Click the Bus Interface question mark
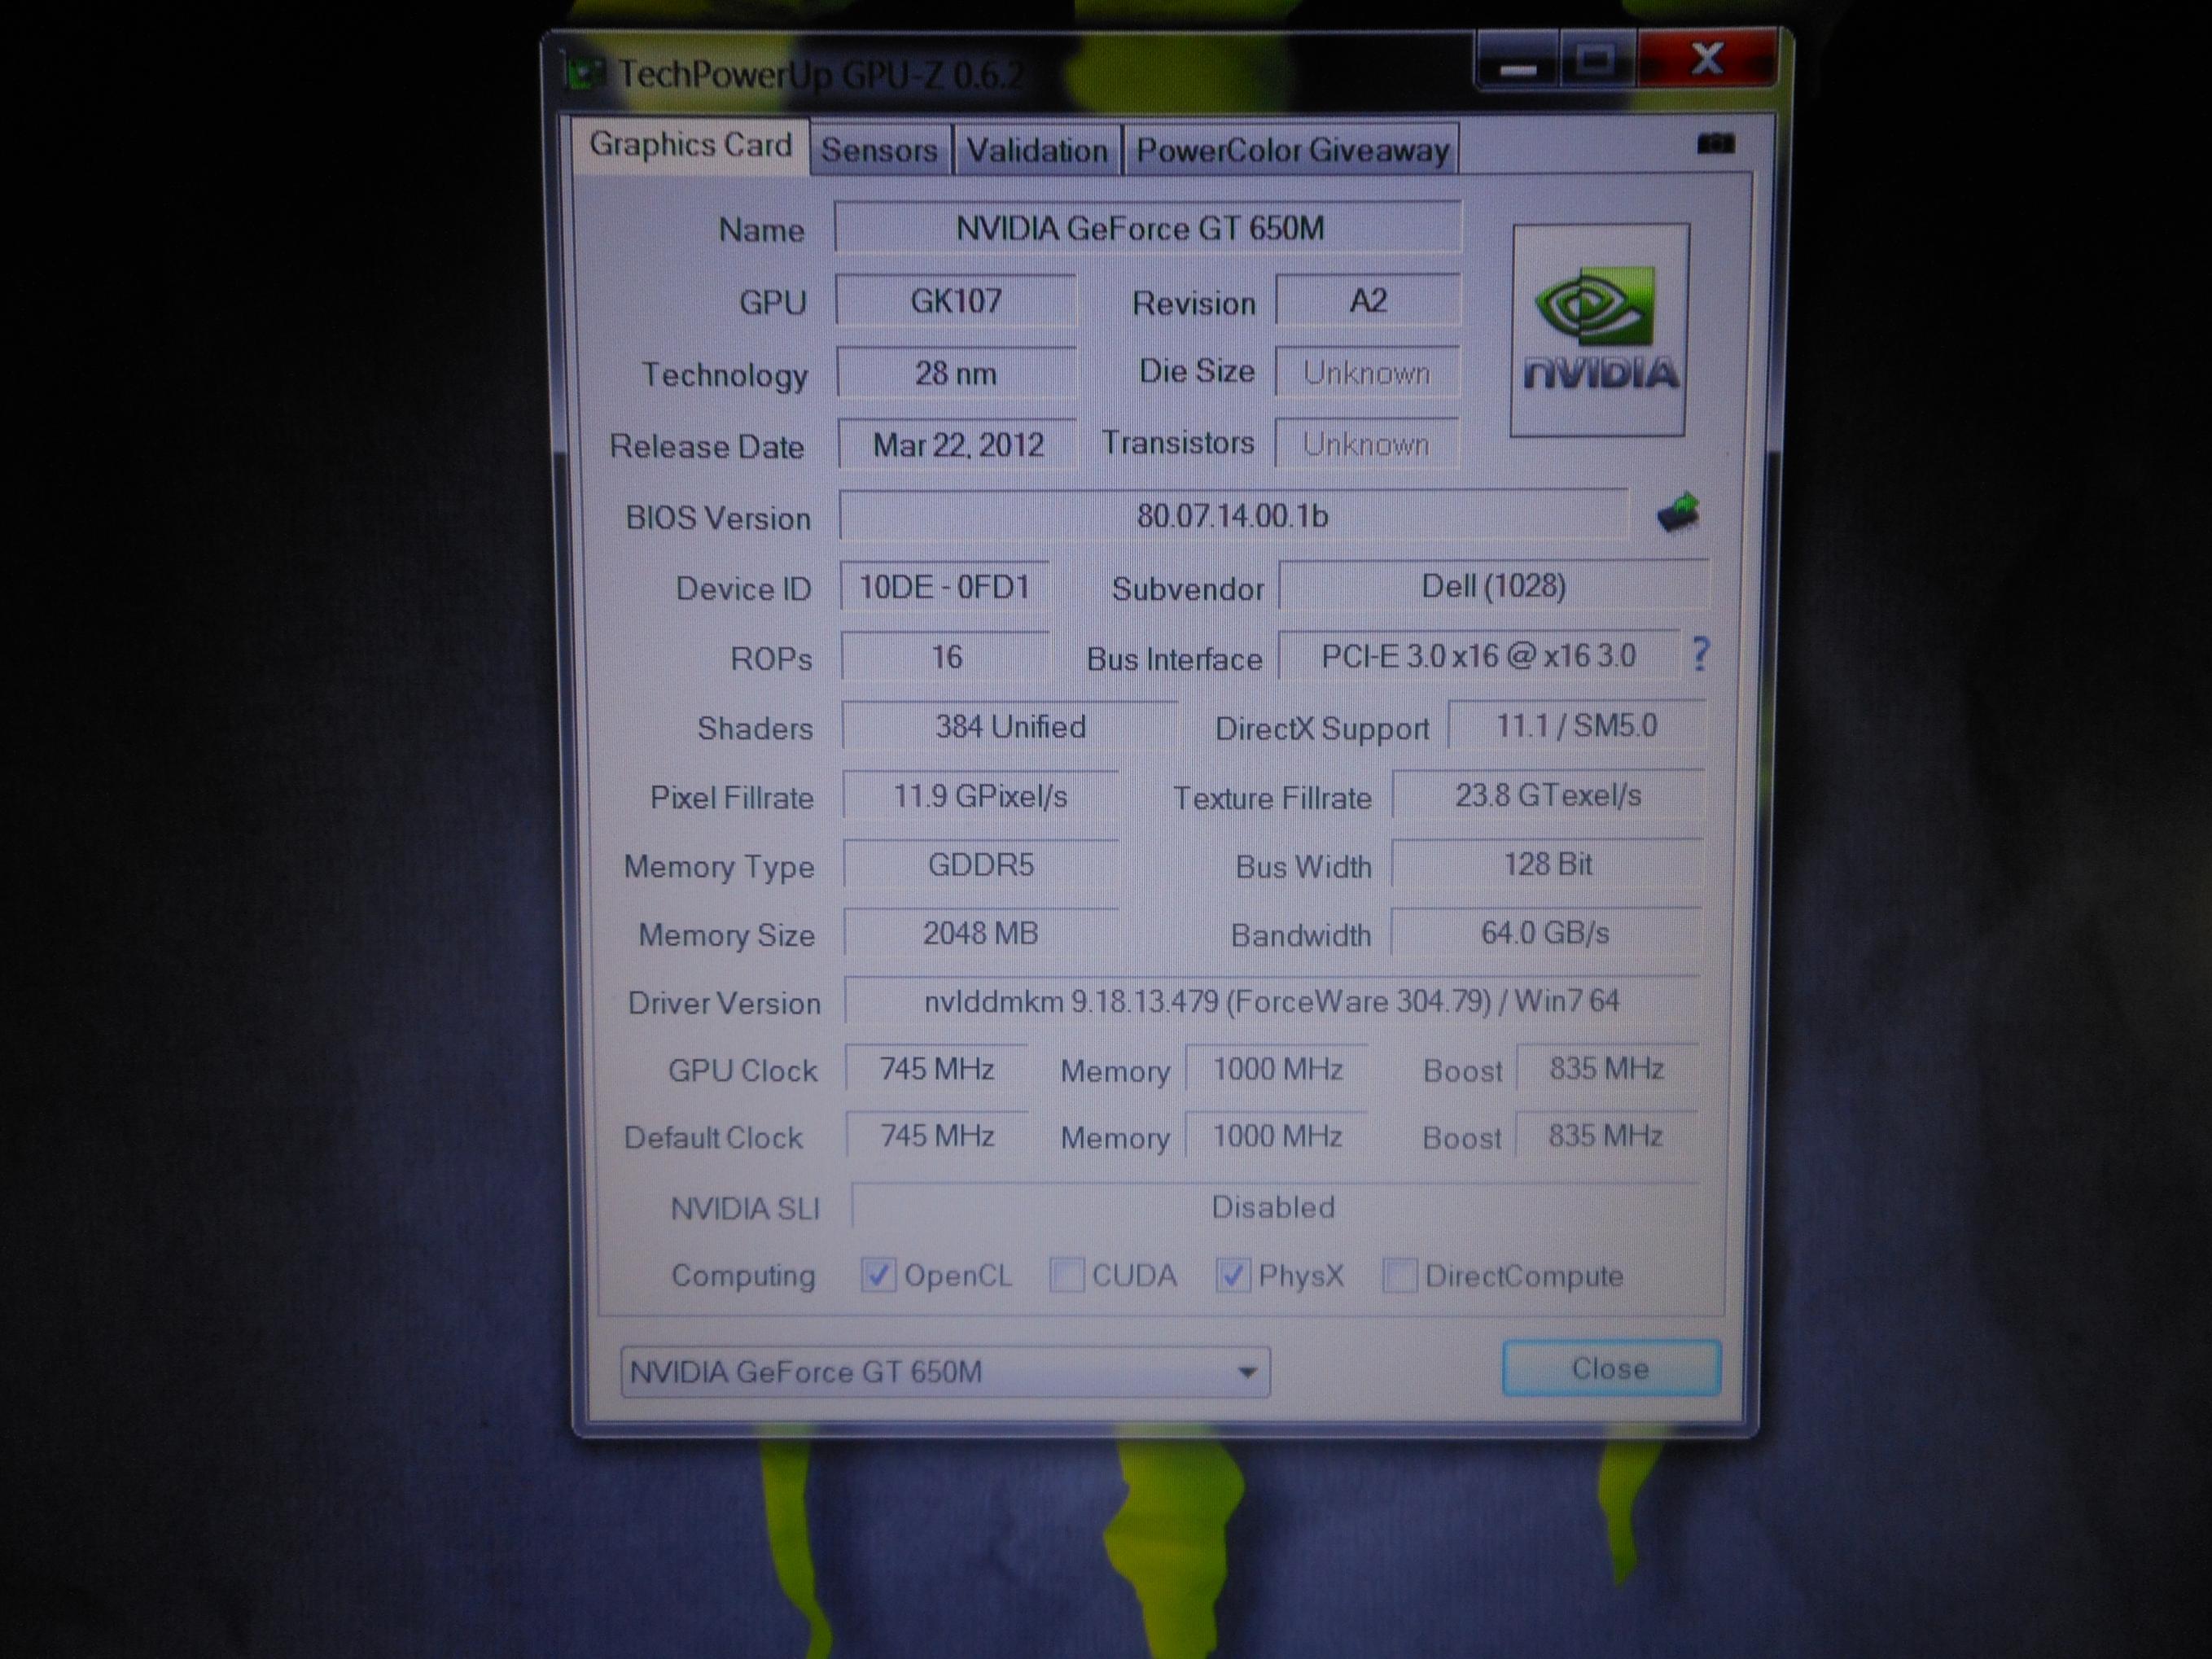 point(1700,655)
